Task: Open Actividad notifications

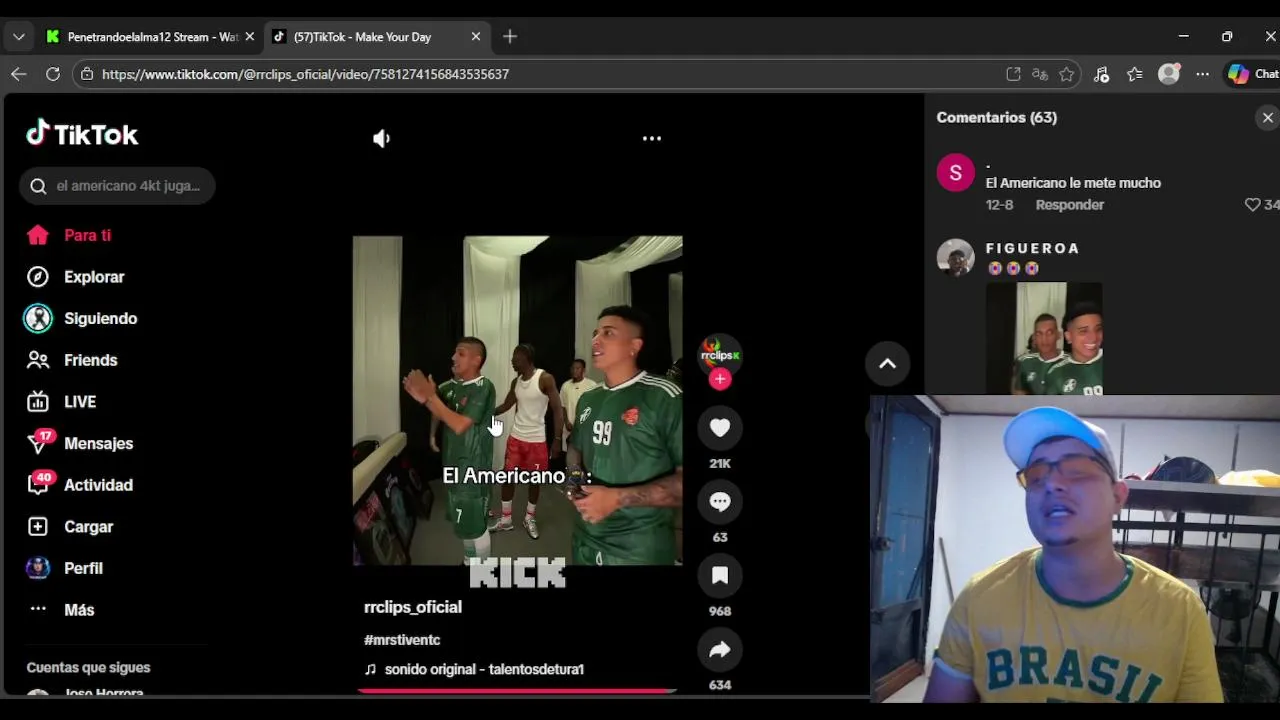Action: [79, 485]
